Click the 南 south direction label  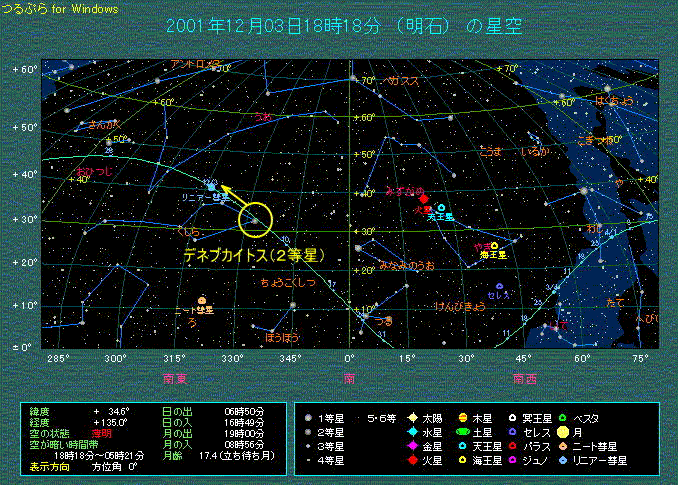[x=350, y=378]
